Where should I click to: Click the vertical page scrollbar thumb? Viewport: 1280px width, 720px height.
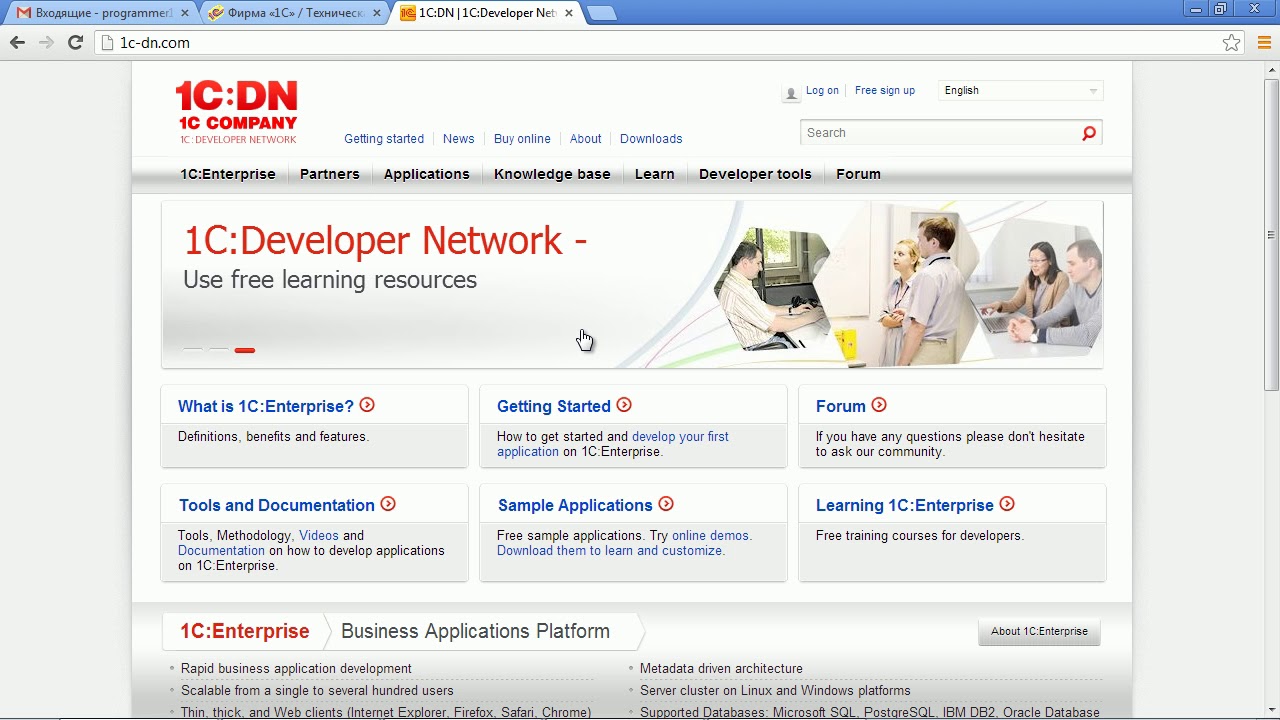click(1271, 235)
